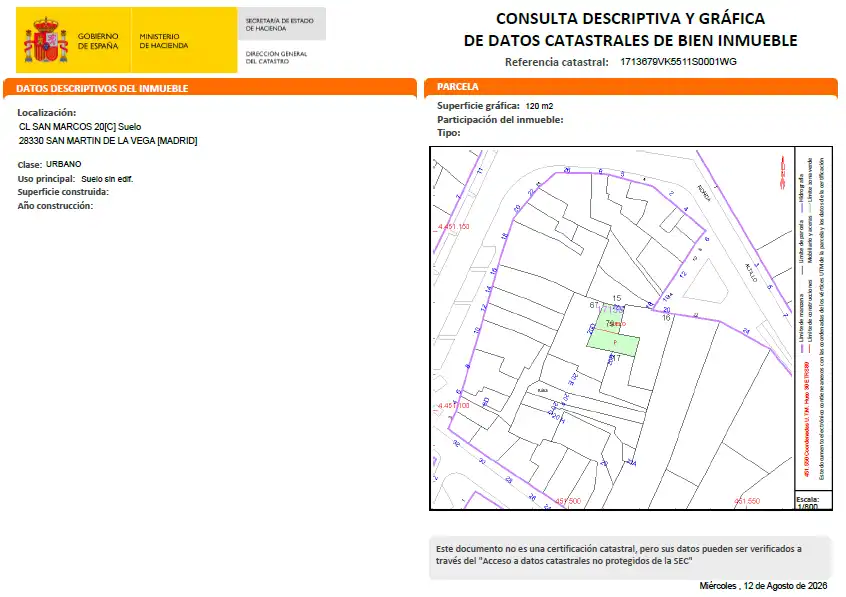Viewport: 846px width, 597px height.
Task: Click the '4.451.100' coordinate label on map
Action: click(x=454, y=405)
